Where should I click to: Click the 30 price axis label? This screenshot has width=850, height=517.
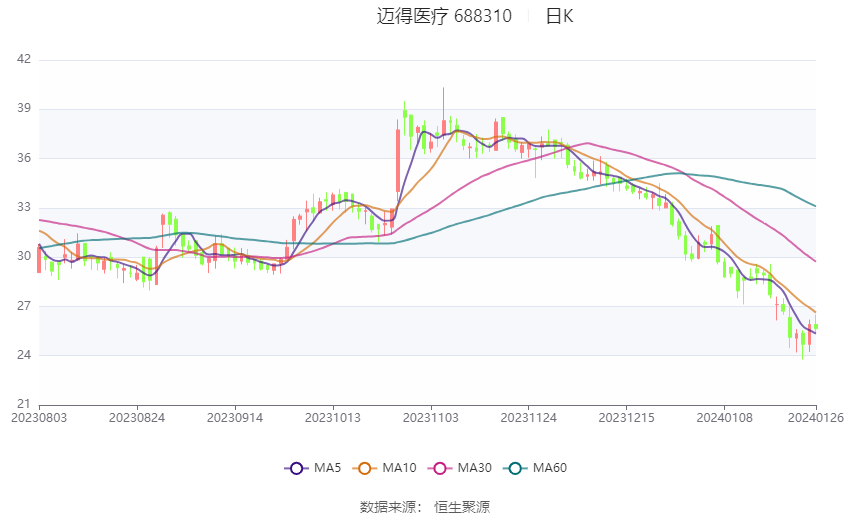pos(24,256)
